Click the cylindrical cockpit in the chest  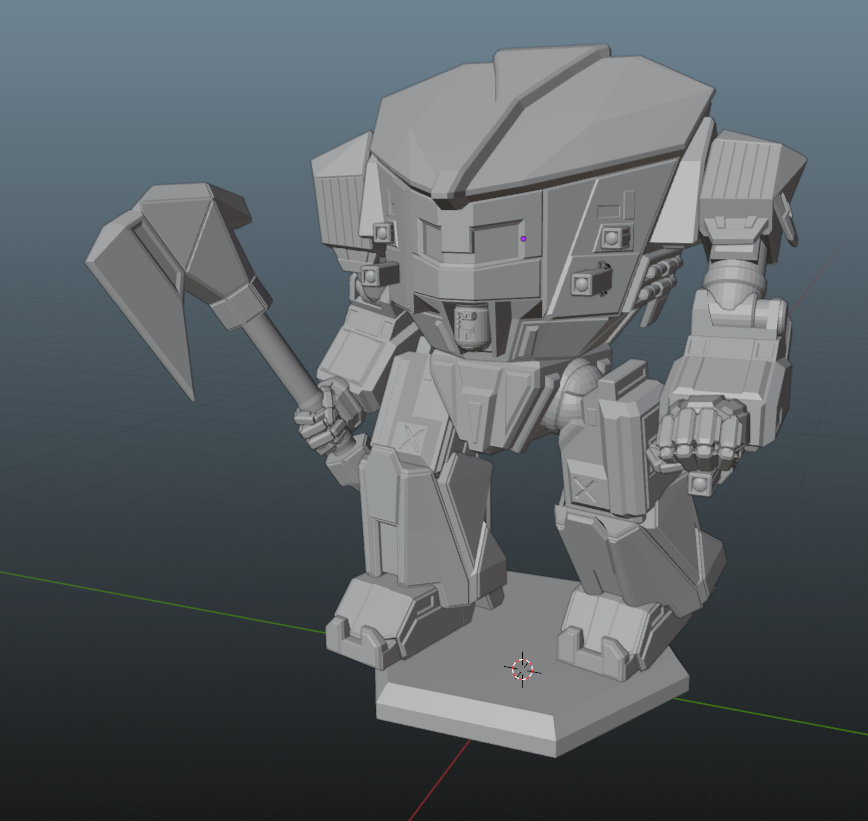[x=472, y=328]
